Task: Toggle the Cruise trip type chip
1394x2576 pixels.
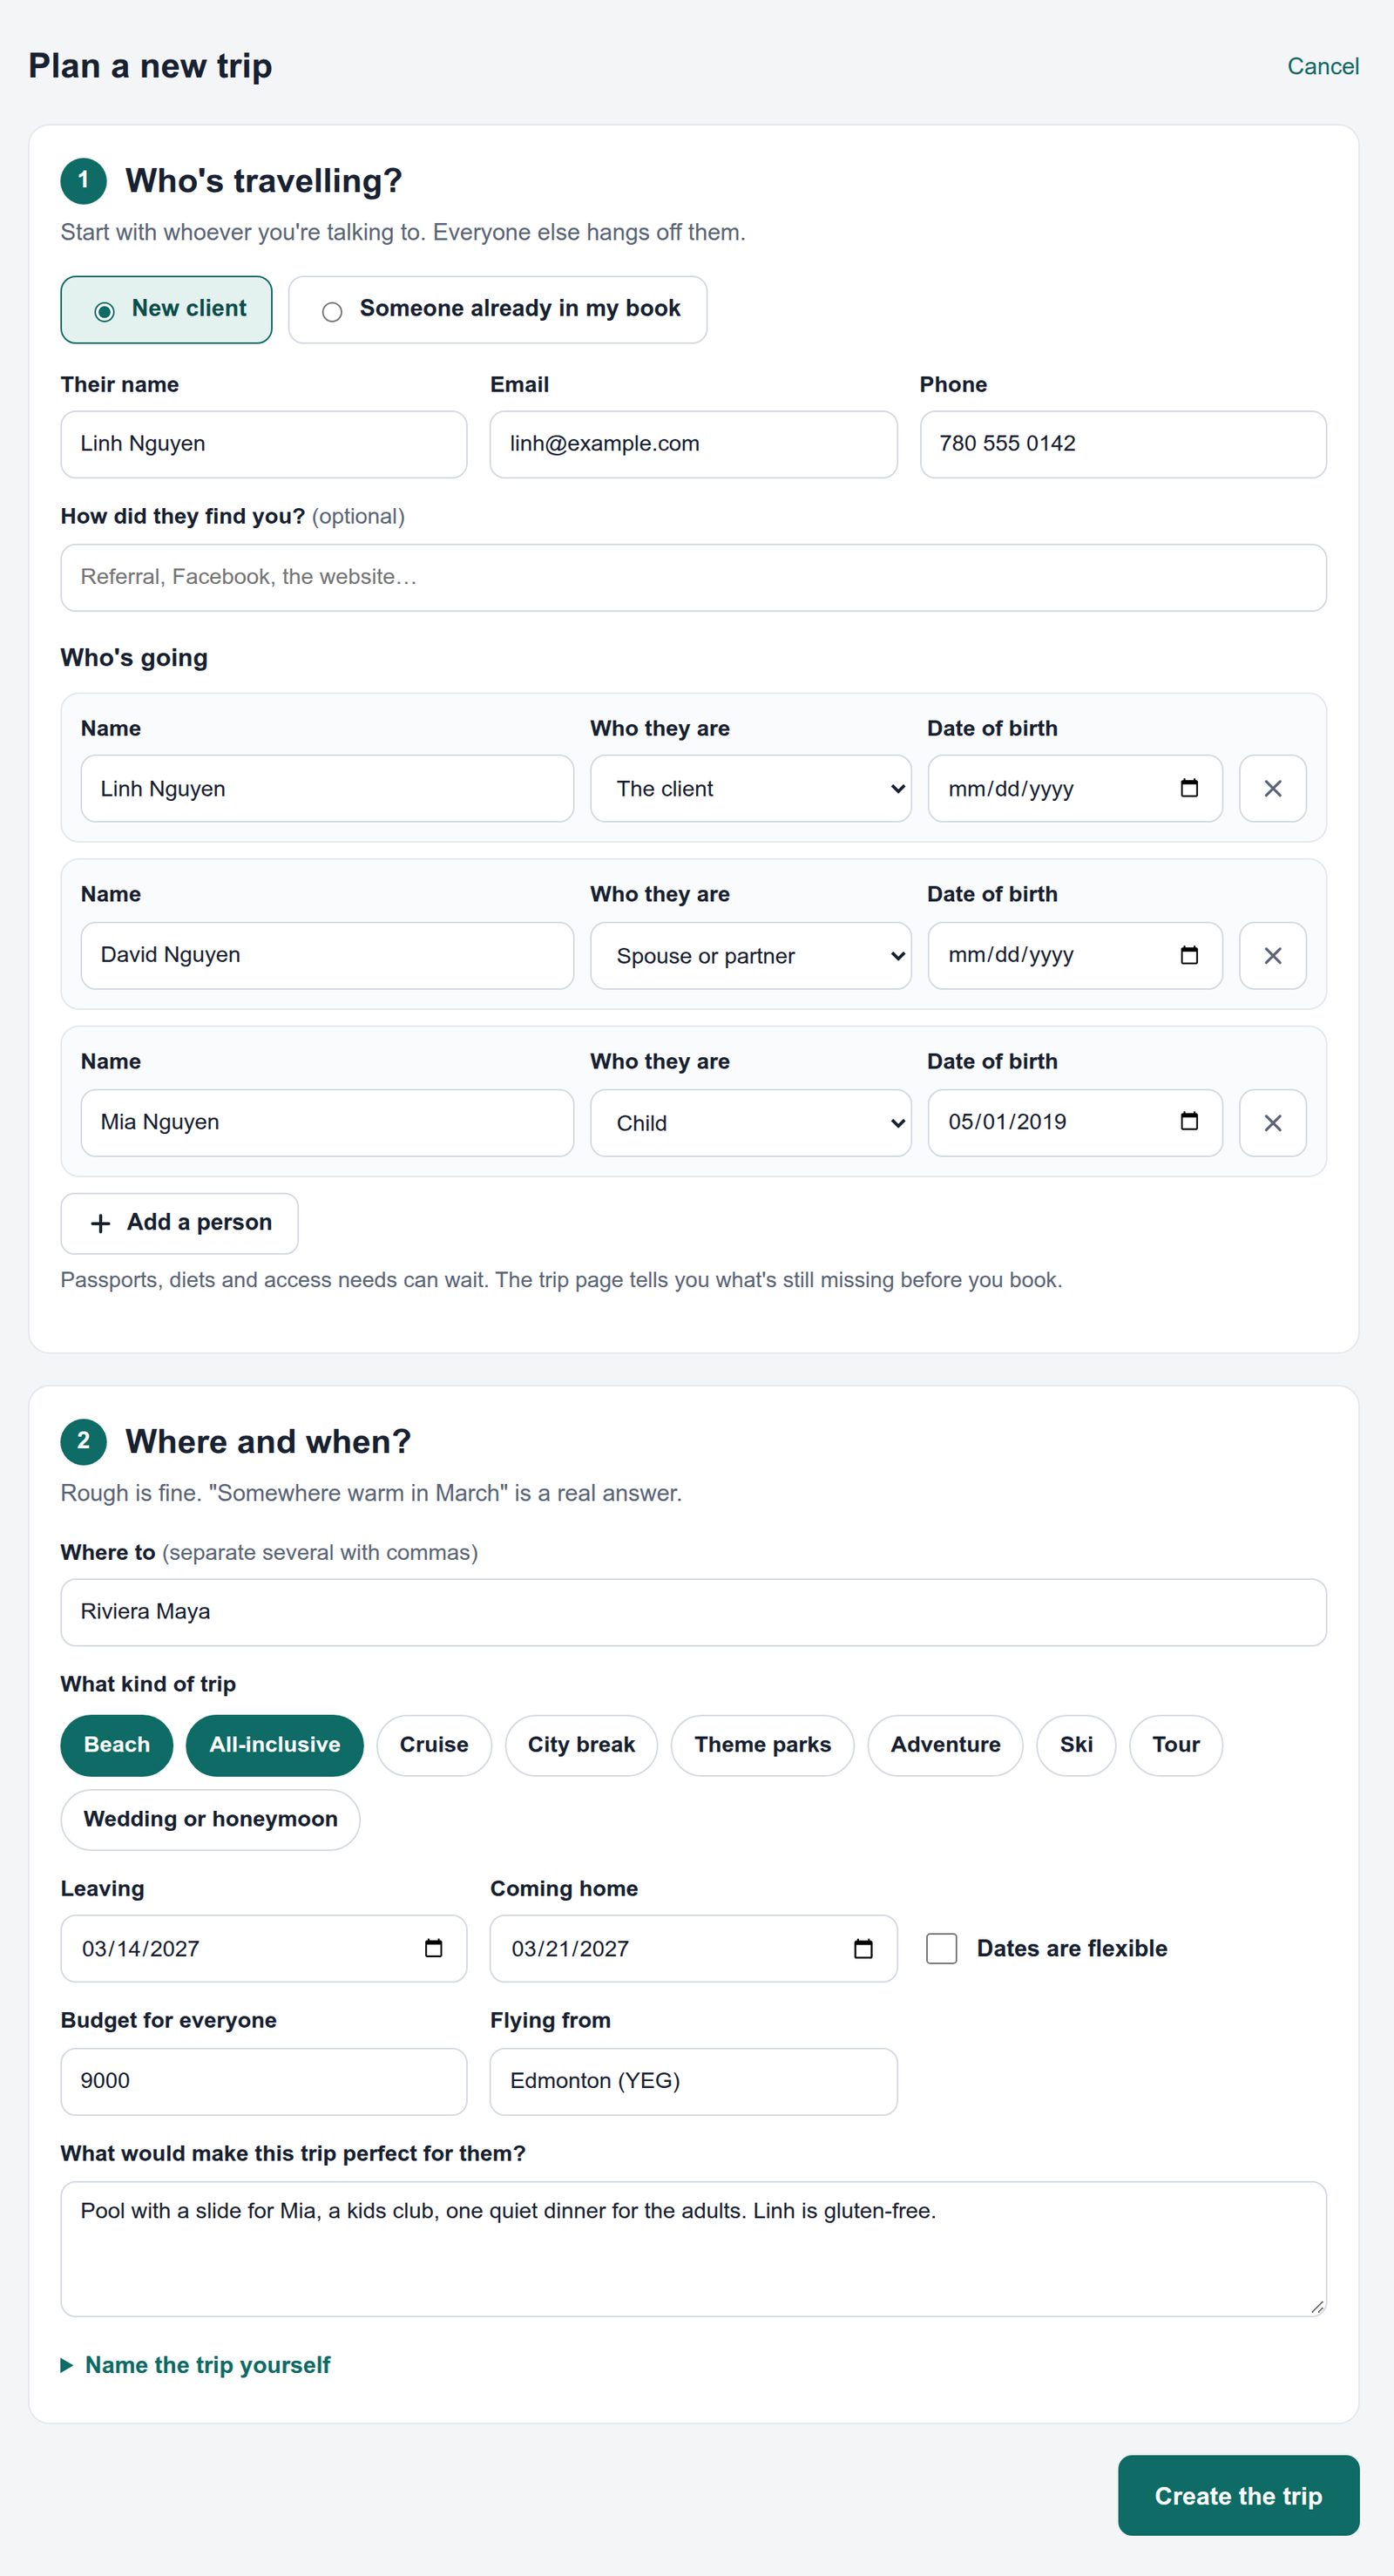Action: (x=434, y=1745)
